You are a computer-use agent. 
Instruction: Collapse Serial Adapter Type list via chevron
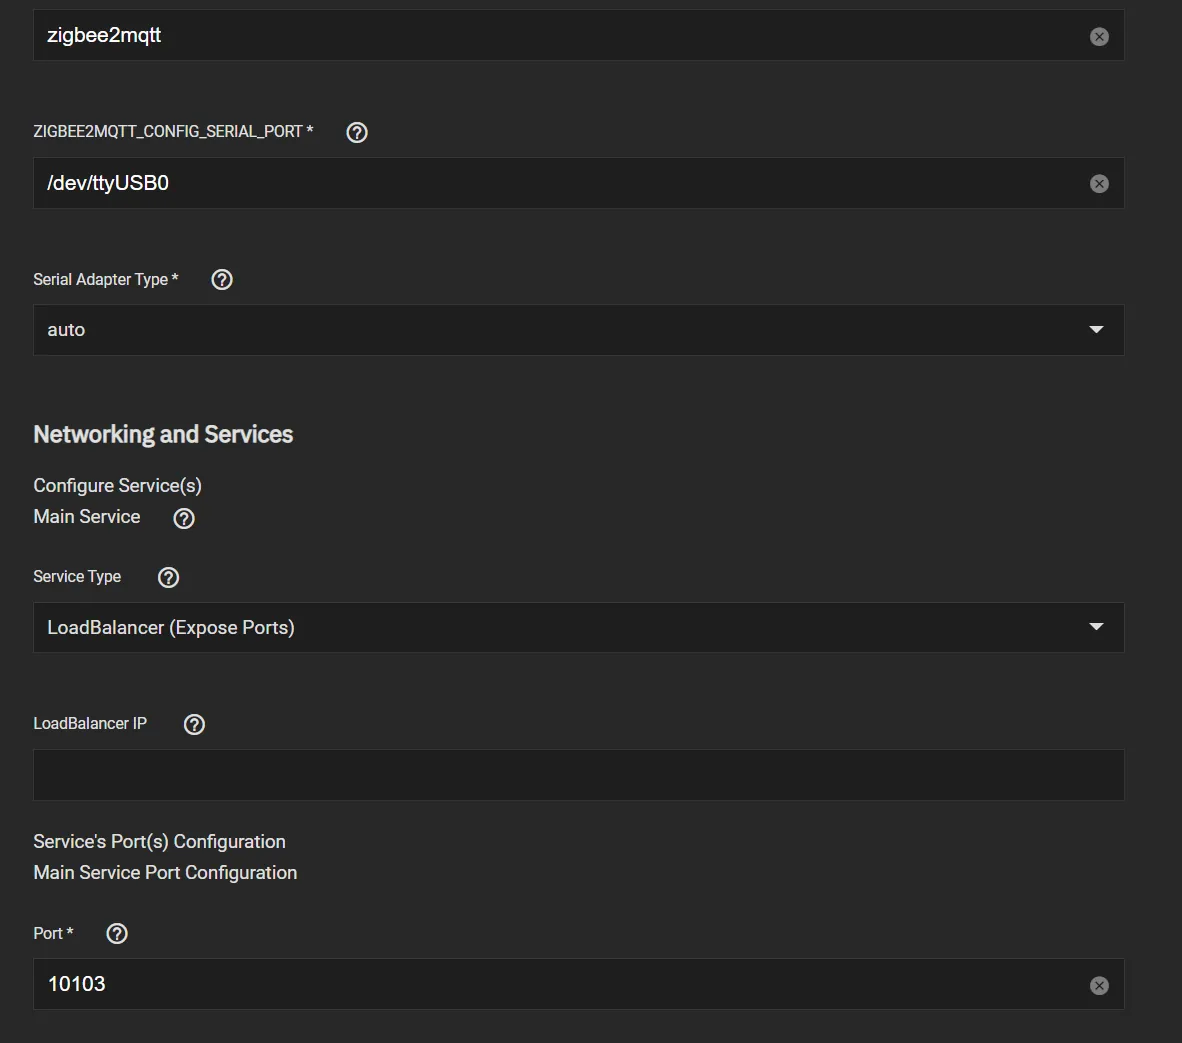1096,330
